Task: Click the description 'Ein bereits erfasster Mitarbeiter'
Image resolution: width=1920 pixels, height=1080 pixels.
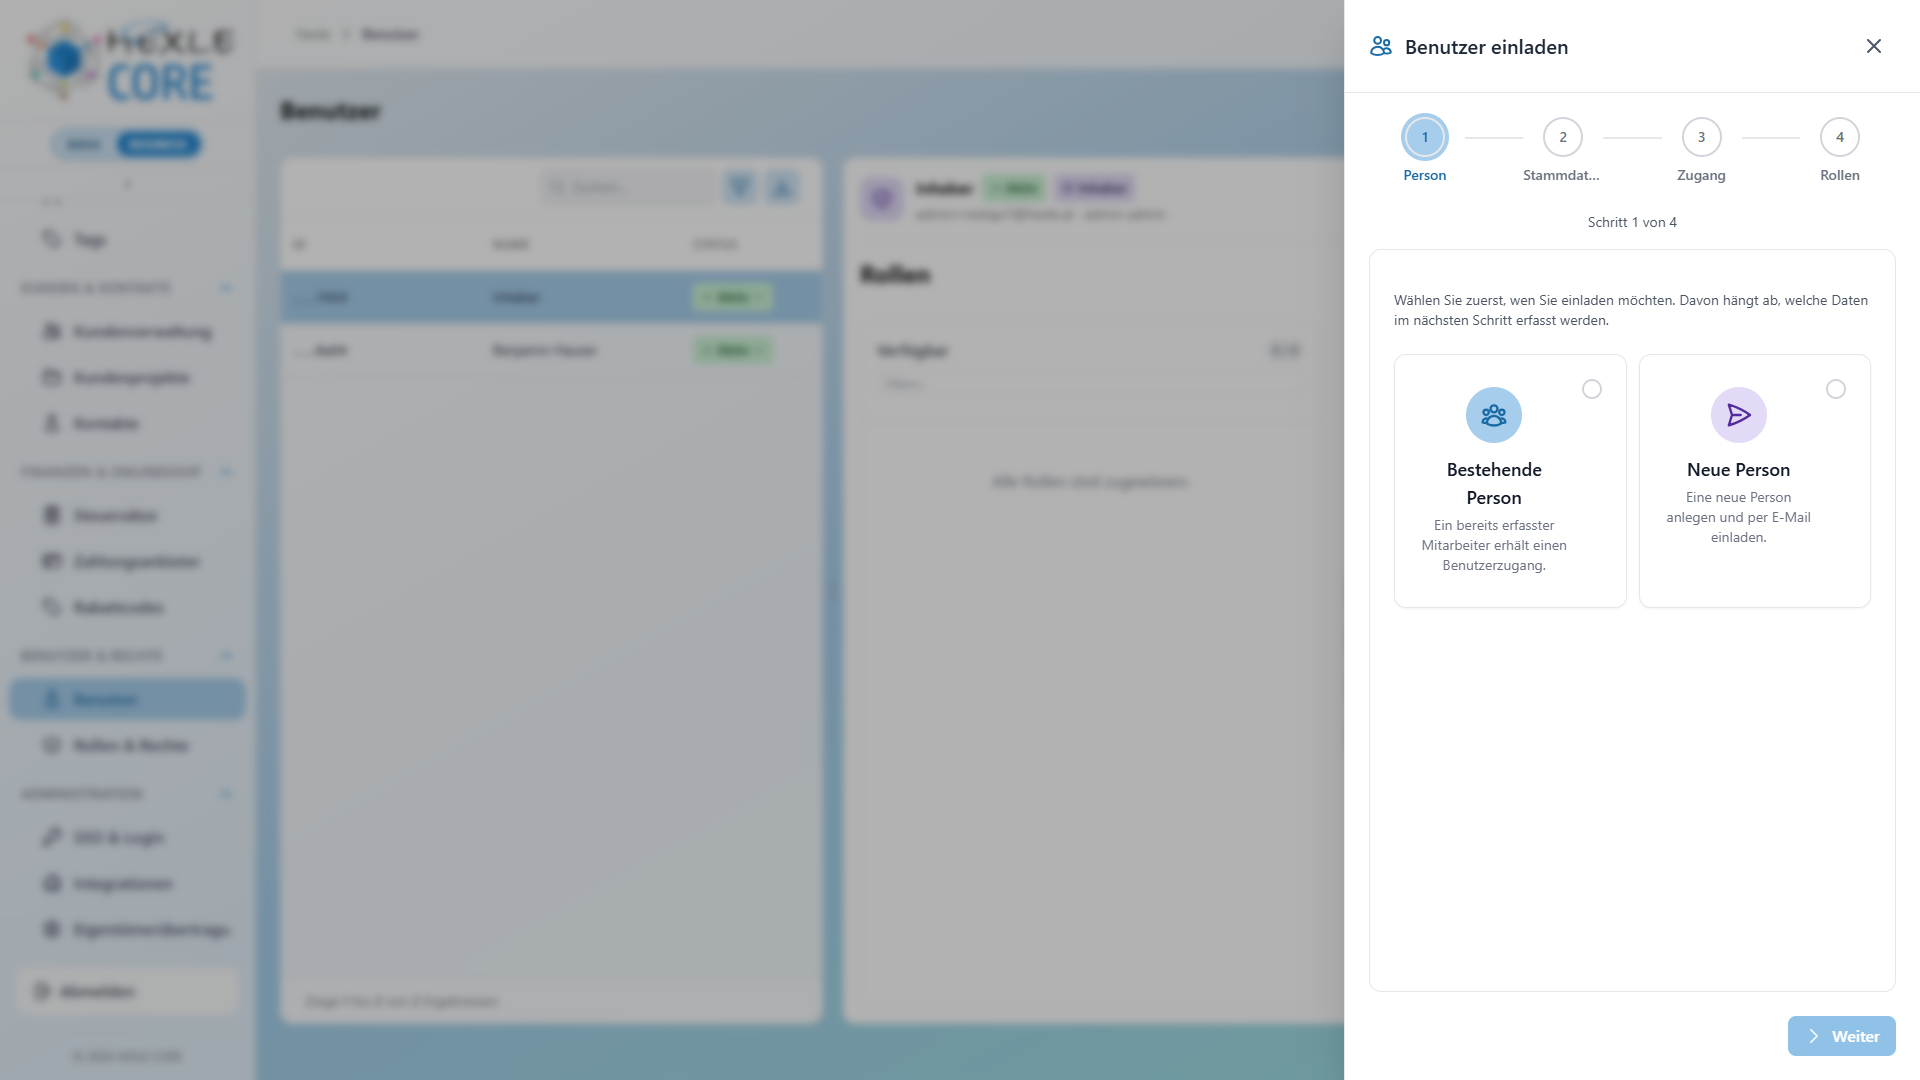Action: (x=1494, y=545)
